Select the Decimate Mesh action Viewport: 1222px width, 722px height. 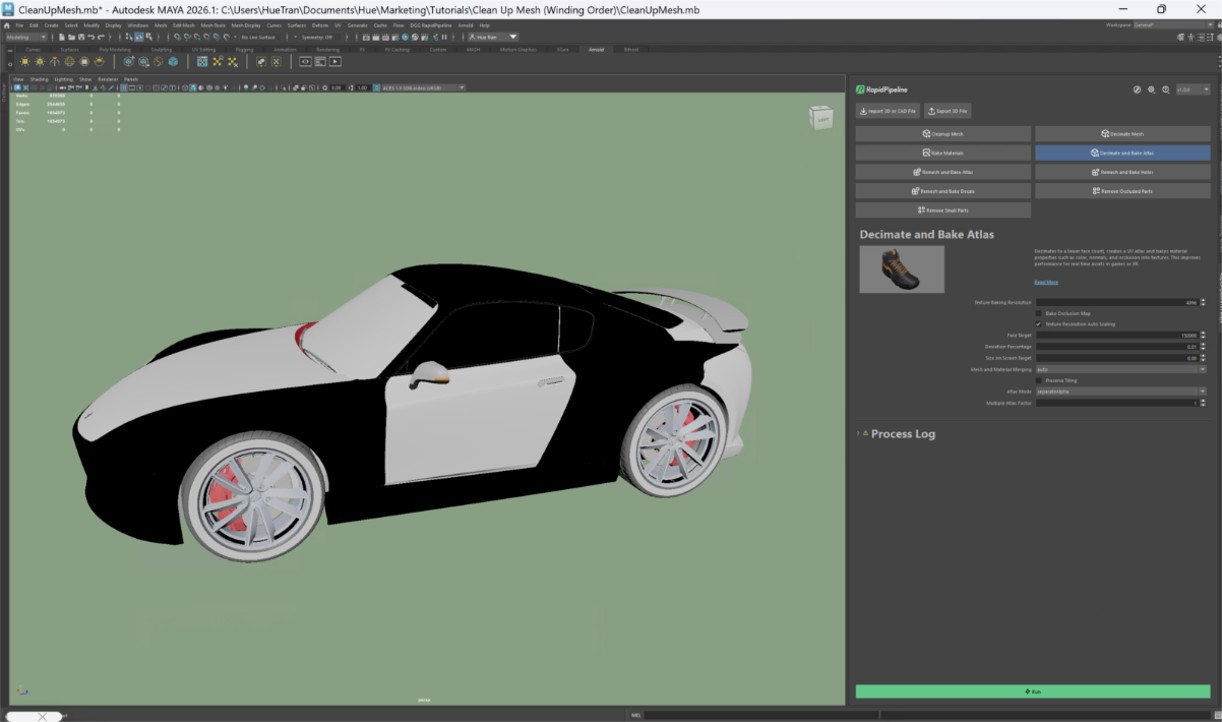tap(1122, 133)
